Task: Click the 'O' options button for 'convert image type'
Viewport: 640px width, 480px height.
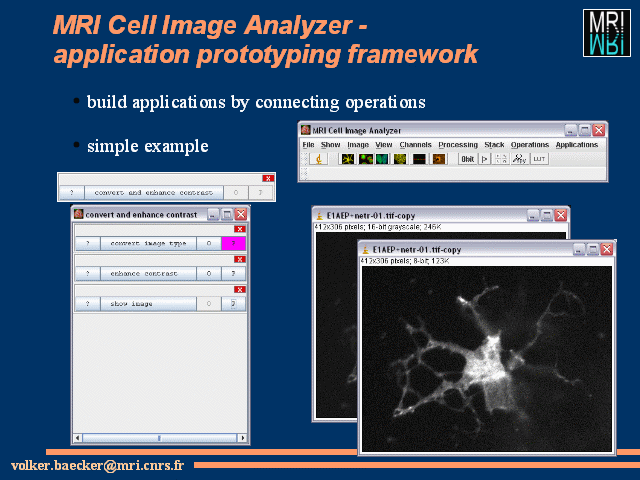Action: click(209, 243)
